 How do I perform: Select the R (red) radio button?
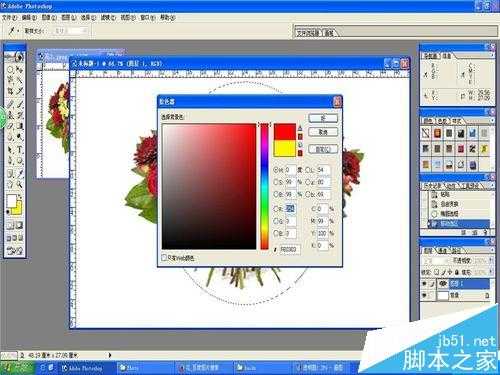pyautogui.click(x=276, y=209)
